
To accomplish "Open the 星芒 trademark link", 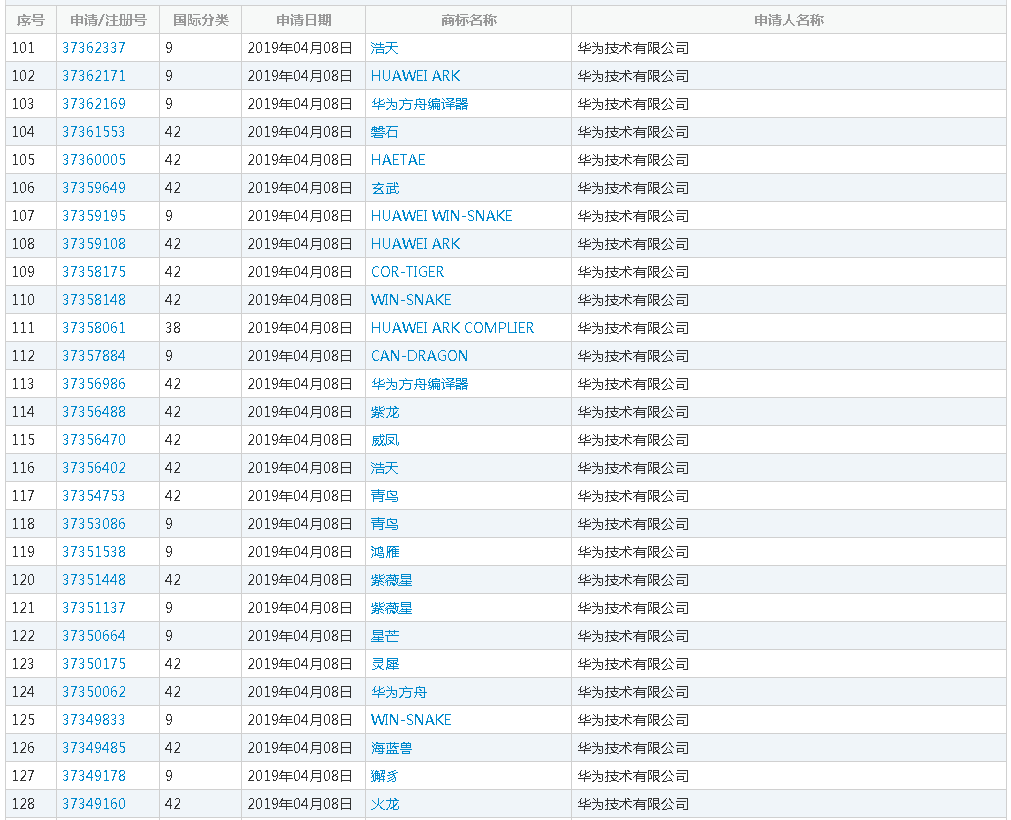I will 385,636.
